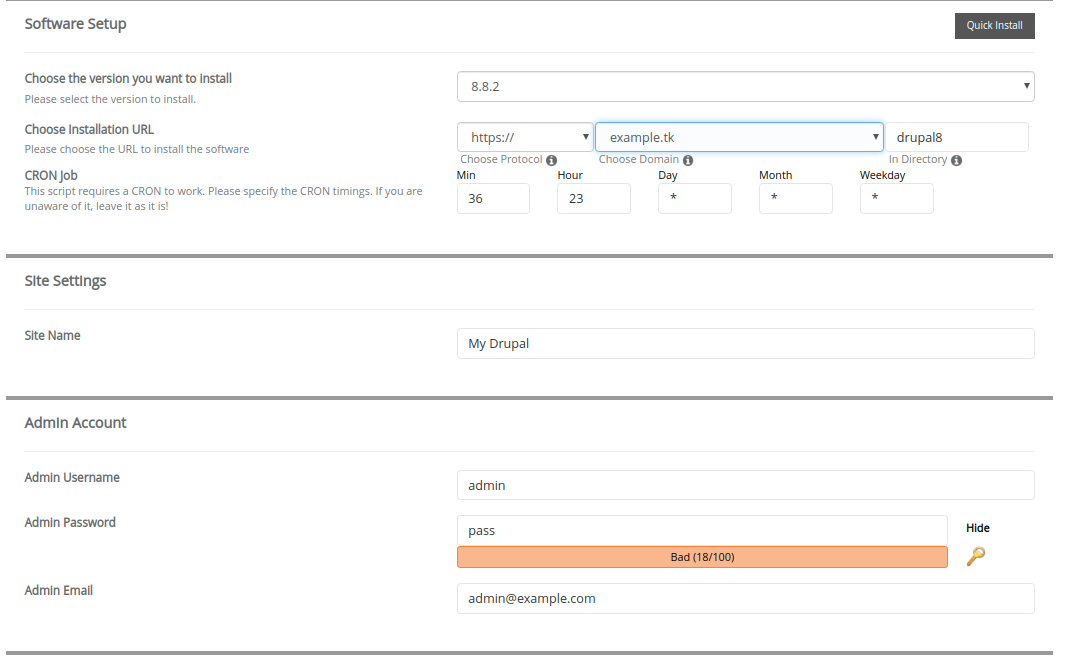Image resolution: width=1068 pixels, height=659 pixels.
Task: Click the Admin Password label
Action: click(70, 522)
